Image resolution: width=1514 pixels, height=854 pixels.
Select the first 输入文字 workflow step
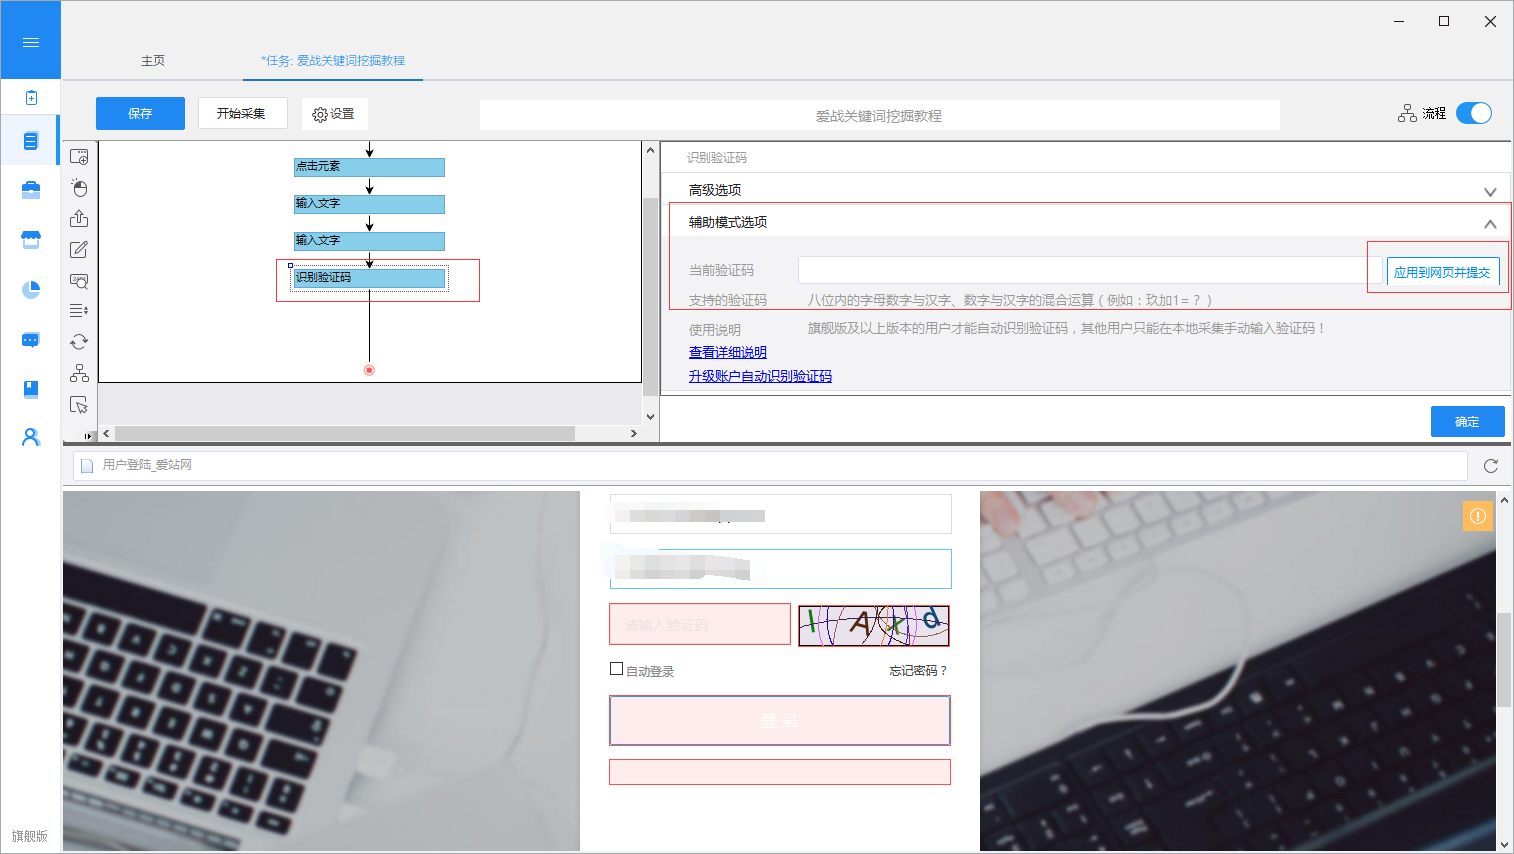click(x=369, y=204)
